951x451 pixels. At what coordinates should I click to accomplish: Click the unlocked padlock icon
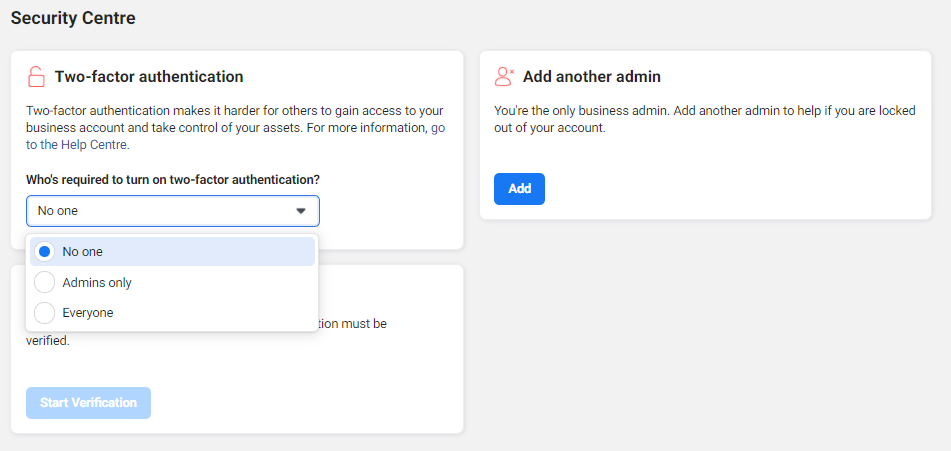point(36,77)
